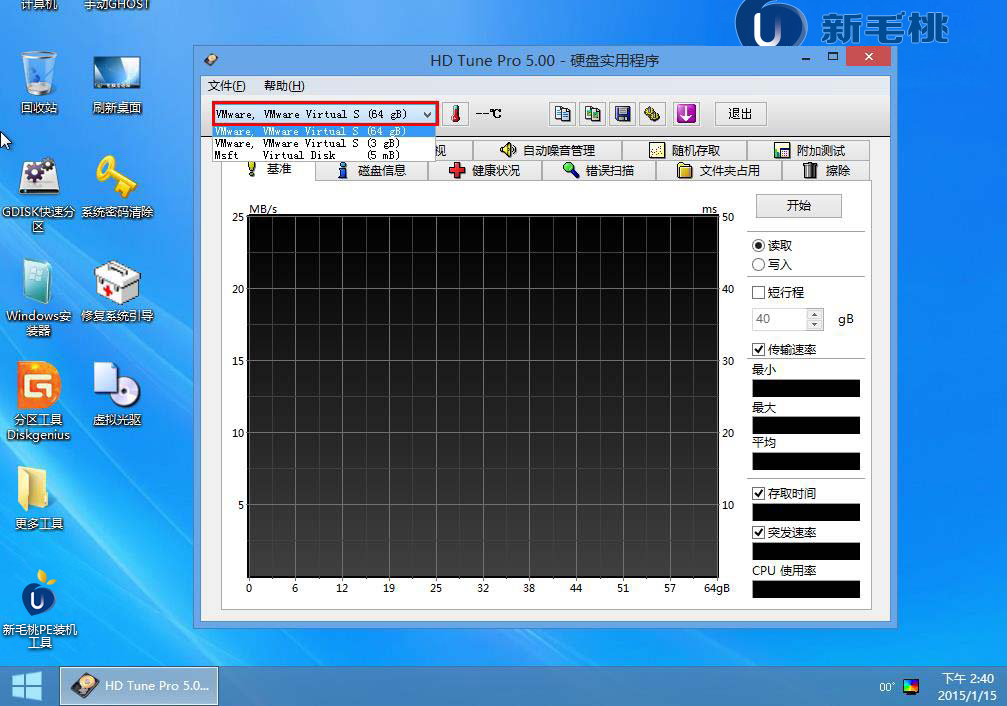Click the 退出 exit button
Screen dimensions: 1007x706
coord(740,114)
